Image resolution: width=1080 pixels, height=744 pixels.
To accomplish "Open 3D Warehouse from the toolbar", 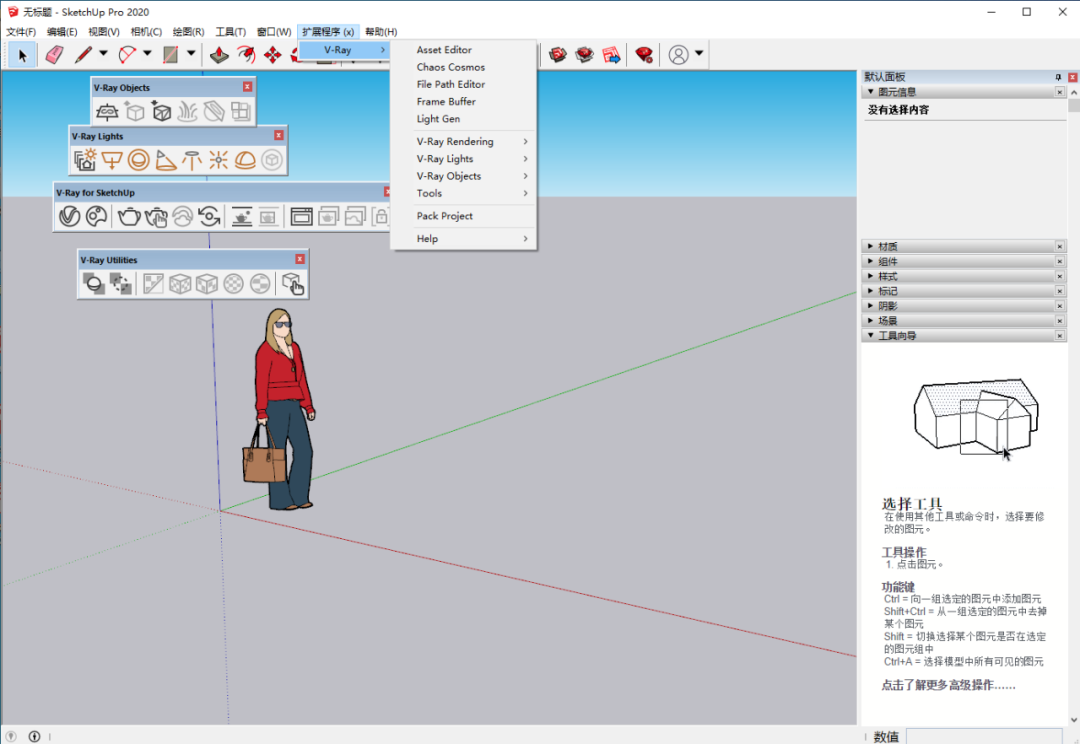I will coord(558,55).
